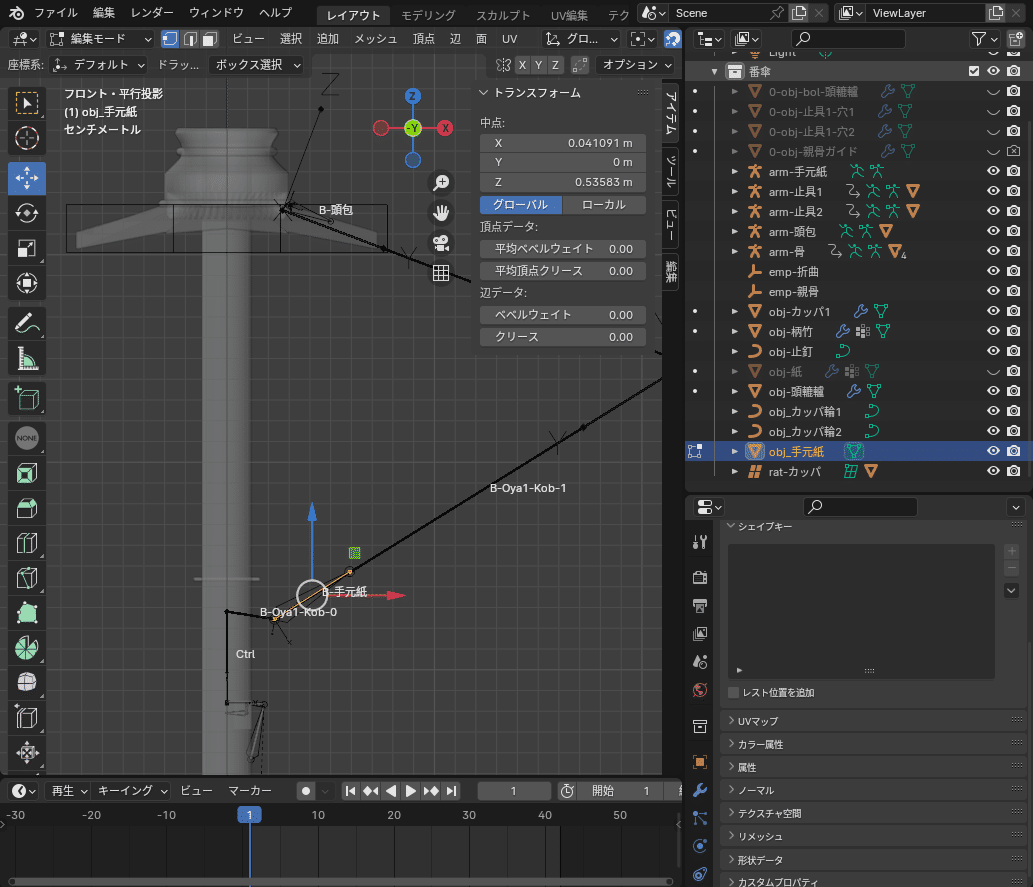This screenshot has height=887, width=1033.
Task: Activate the 3D Cursor tool
Action: pyautogui.click(x=27, y=138)
